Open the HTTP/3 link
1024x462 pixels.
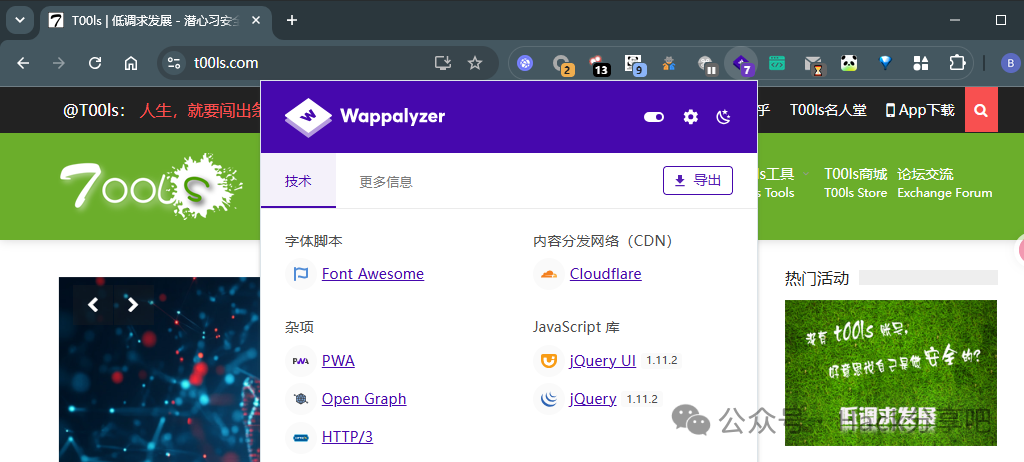point(347,437)
